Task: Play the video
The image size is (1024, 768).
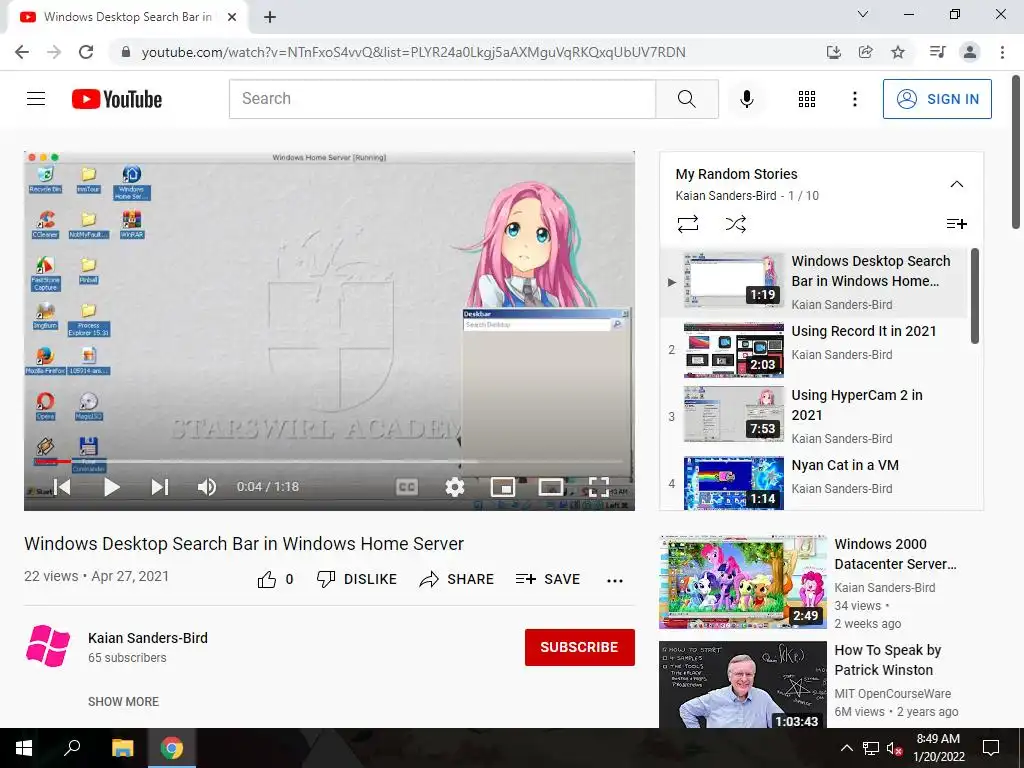Action: tap(112, 487)
